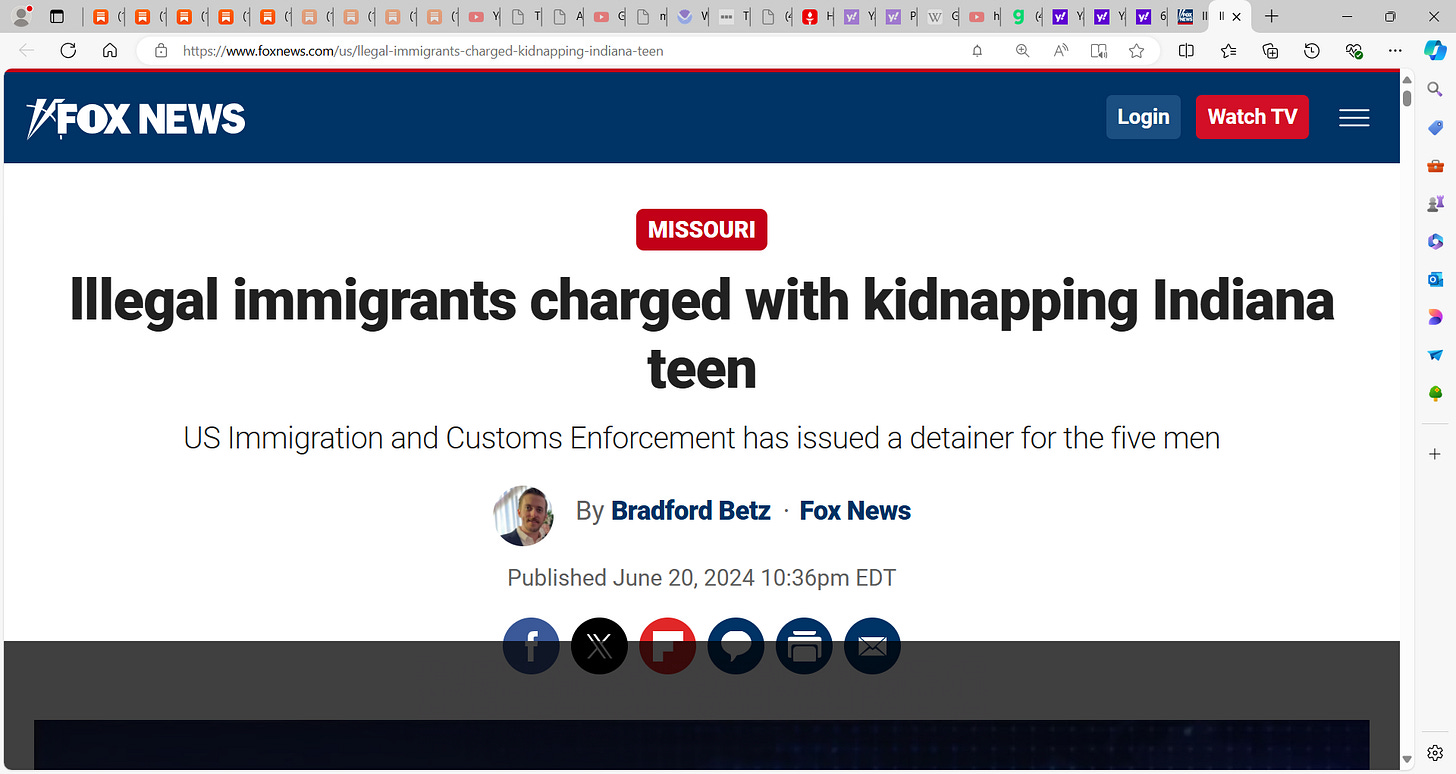Image resolution: width=1456 pixels, height=774 pixels.
Task: Open the zoom magnifier in address bar
Action: point(1022,51)
